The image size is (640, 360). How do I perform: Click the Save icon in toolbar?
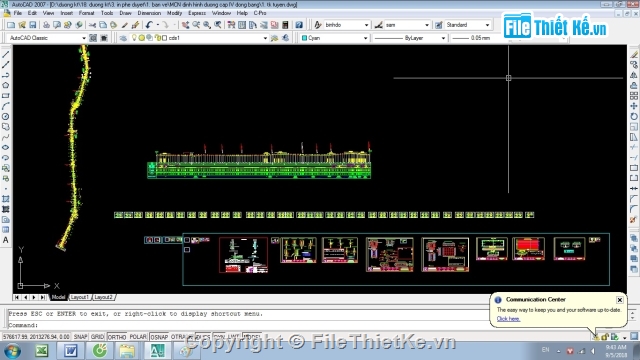[33, 25]
